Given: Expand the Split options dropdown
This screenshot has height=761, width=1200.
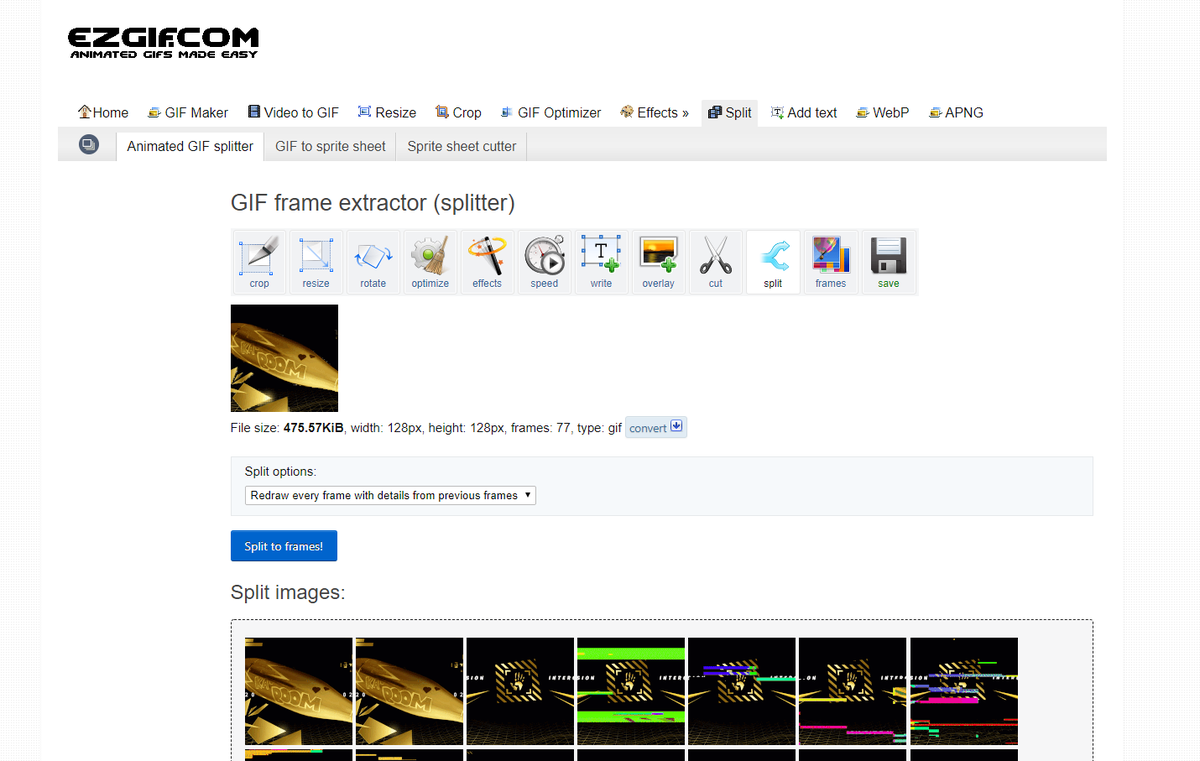Looking at the screenshot, I should 390,495.
